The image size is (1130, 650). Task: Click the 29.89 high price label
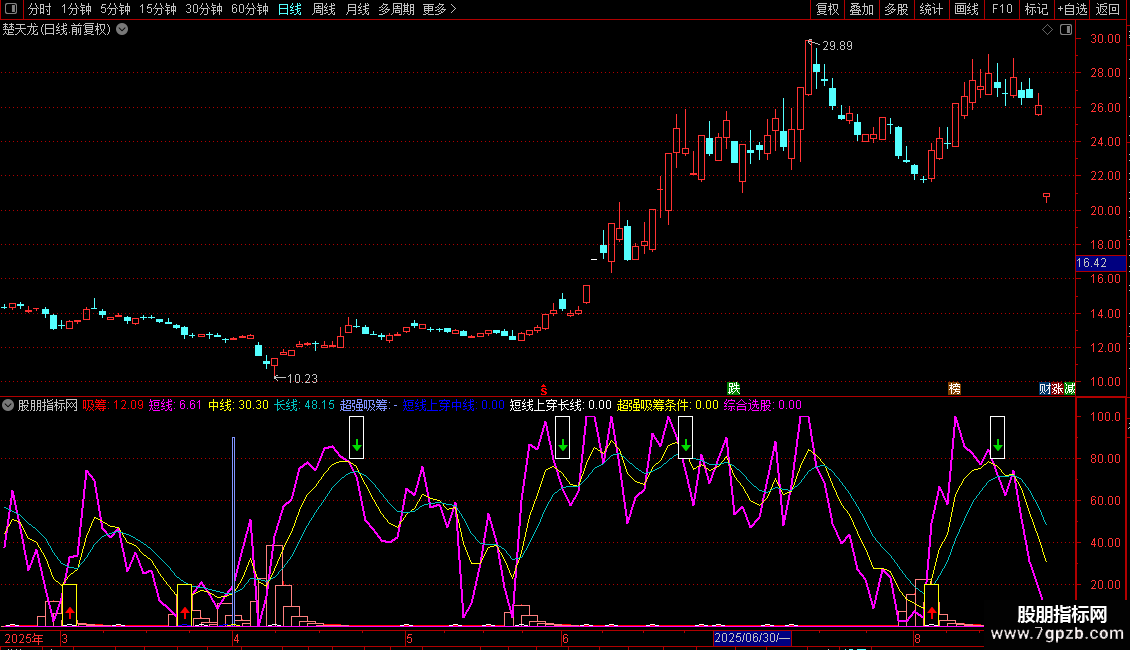coord(837,45)
